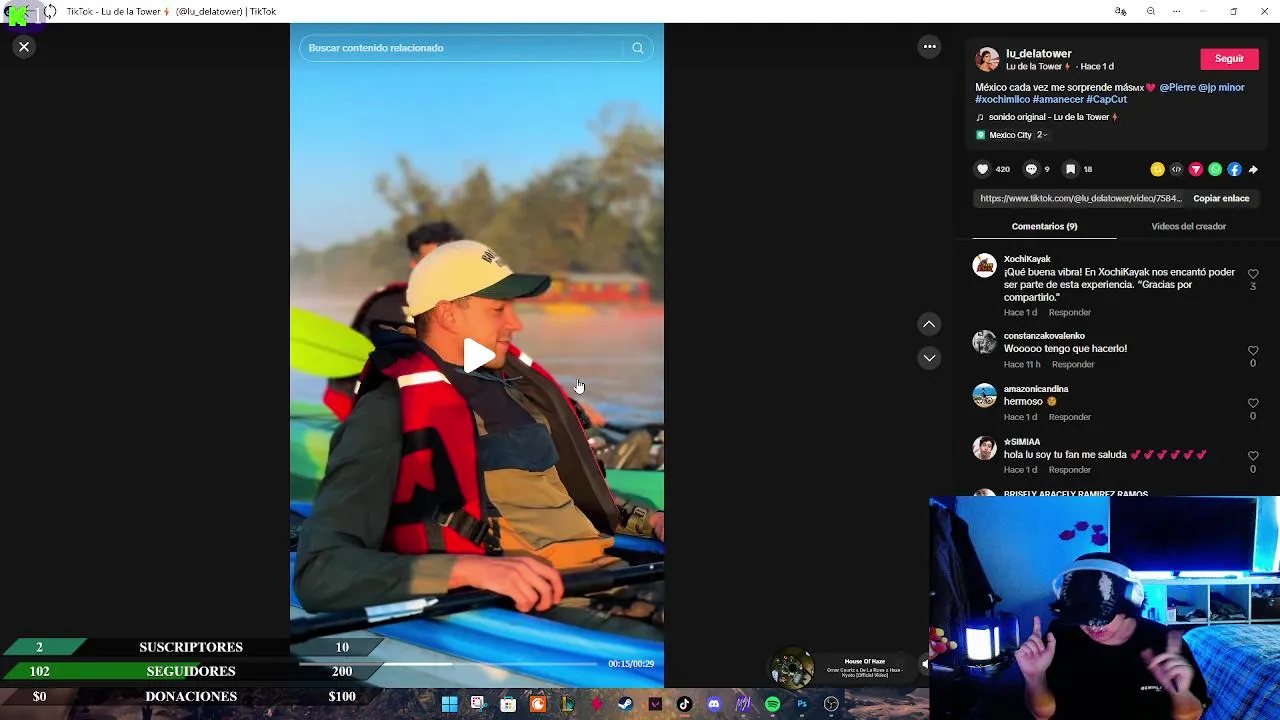
Task: Reply to XochiKayak comment via Responder
Action: click(x=1069, y=313)
